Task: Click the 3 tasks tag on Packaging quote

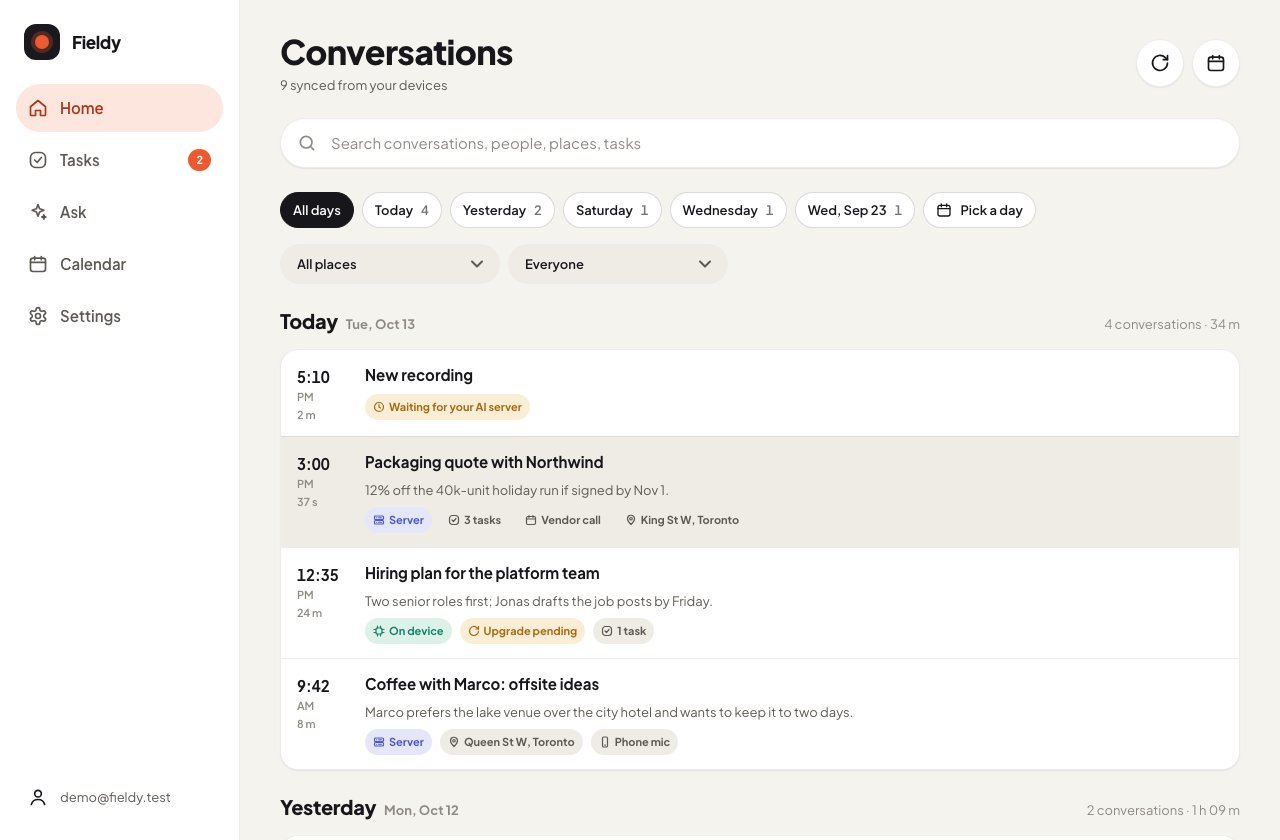Action: click(475, 520)
